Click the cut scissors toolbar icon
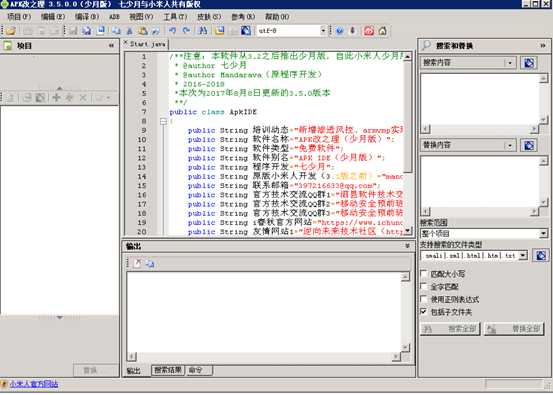This screenshot has height=395, width=553. point(129,31)
